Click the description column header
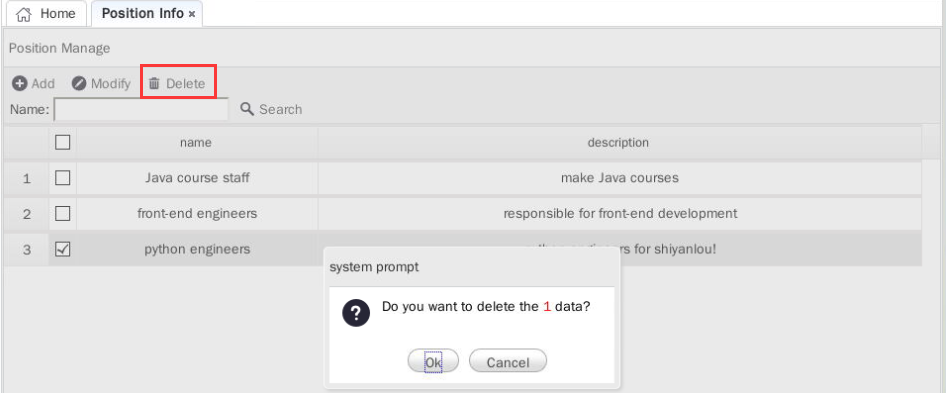This screenshot has width=946, height=393. pyautogui.click(x=619, y=142)
